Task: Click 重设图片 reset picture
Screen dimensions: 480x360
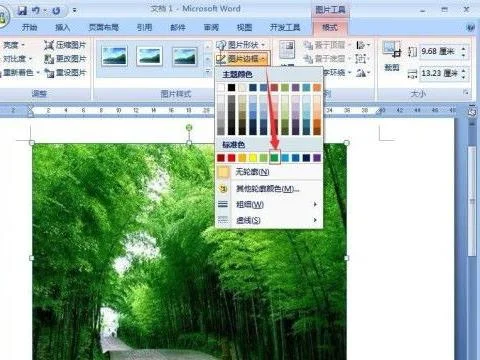Action: pyautogui.click(x=65, y=72)
